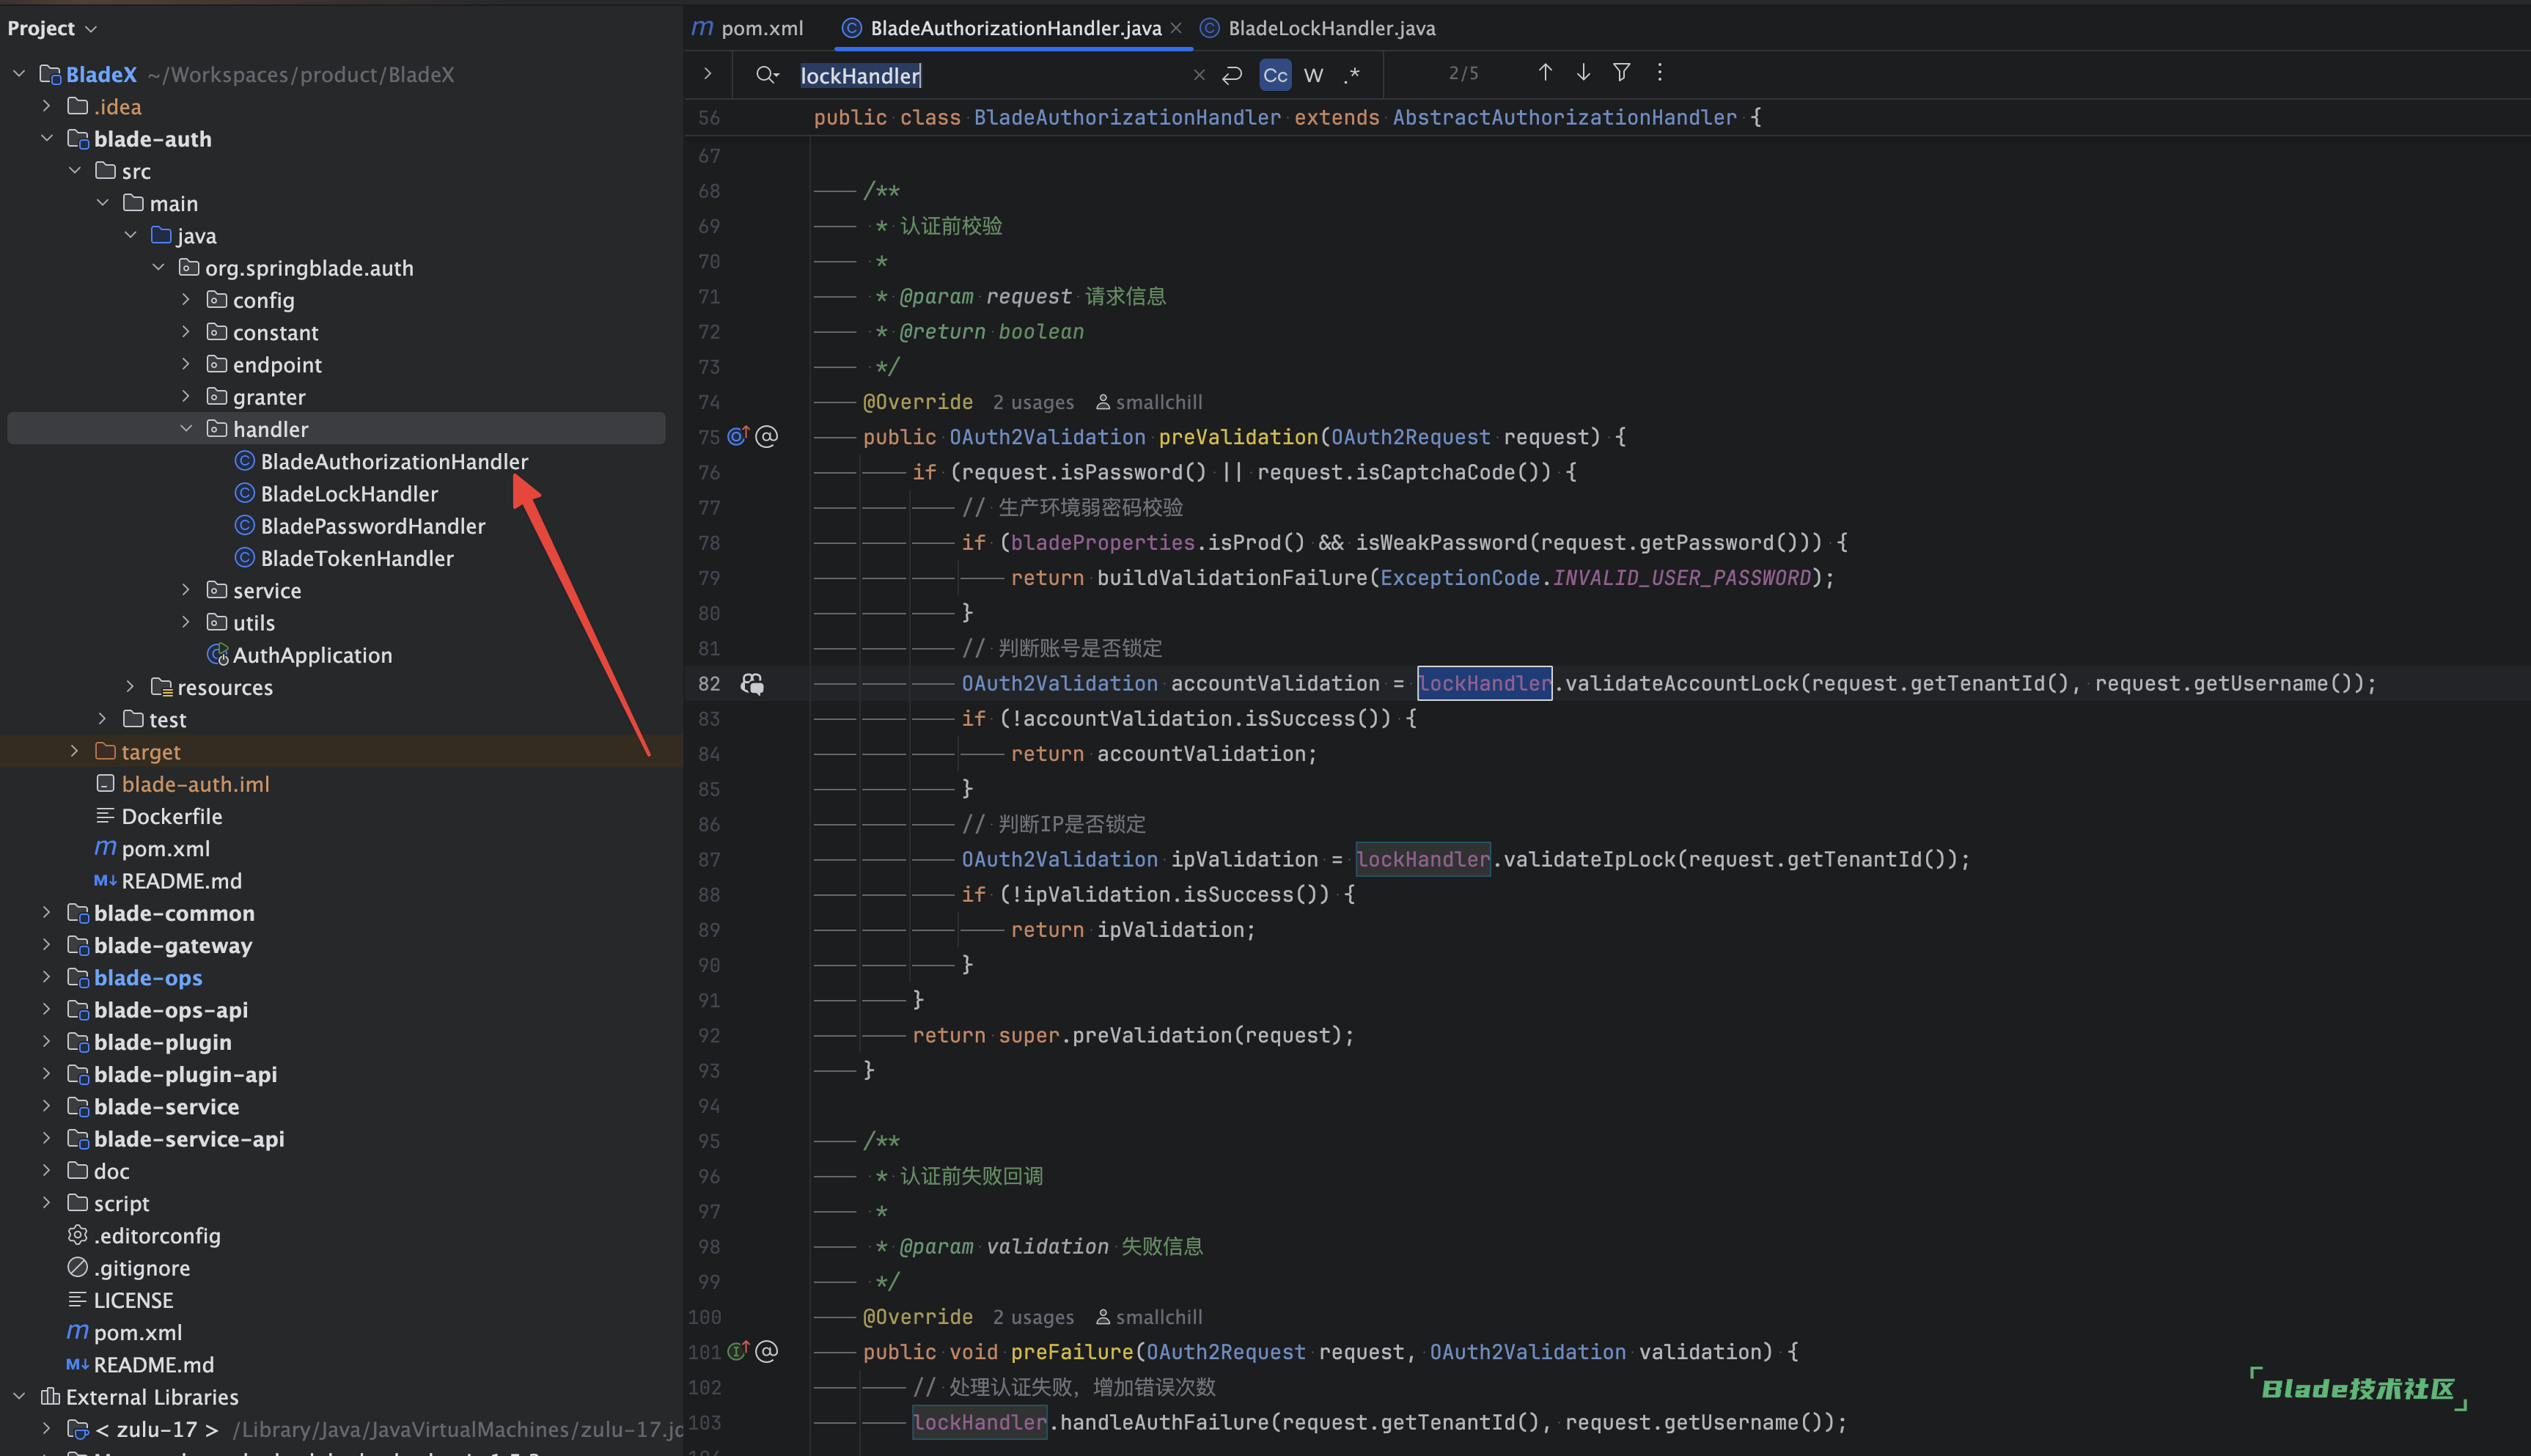Click the LICENSE file icon
2531x1456 pixels.
(x=77, y=1300)
